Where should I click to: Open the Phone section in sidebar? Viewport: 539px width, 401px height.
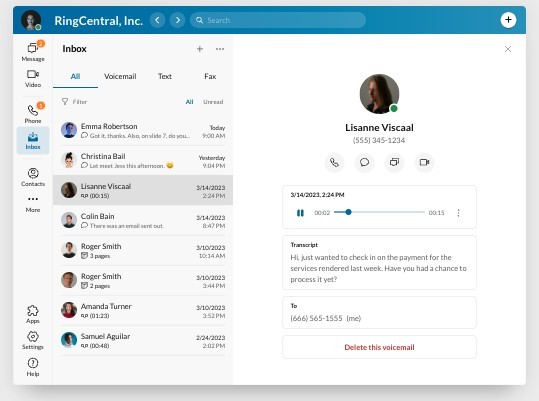click(33, 113)
